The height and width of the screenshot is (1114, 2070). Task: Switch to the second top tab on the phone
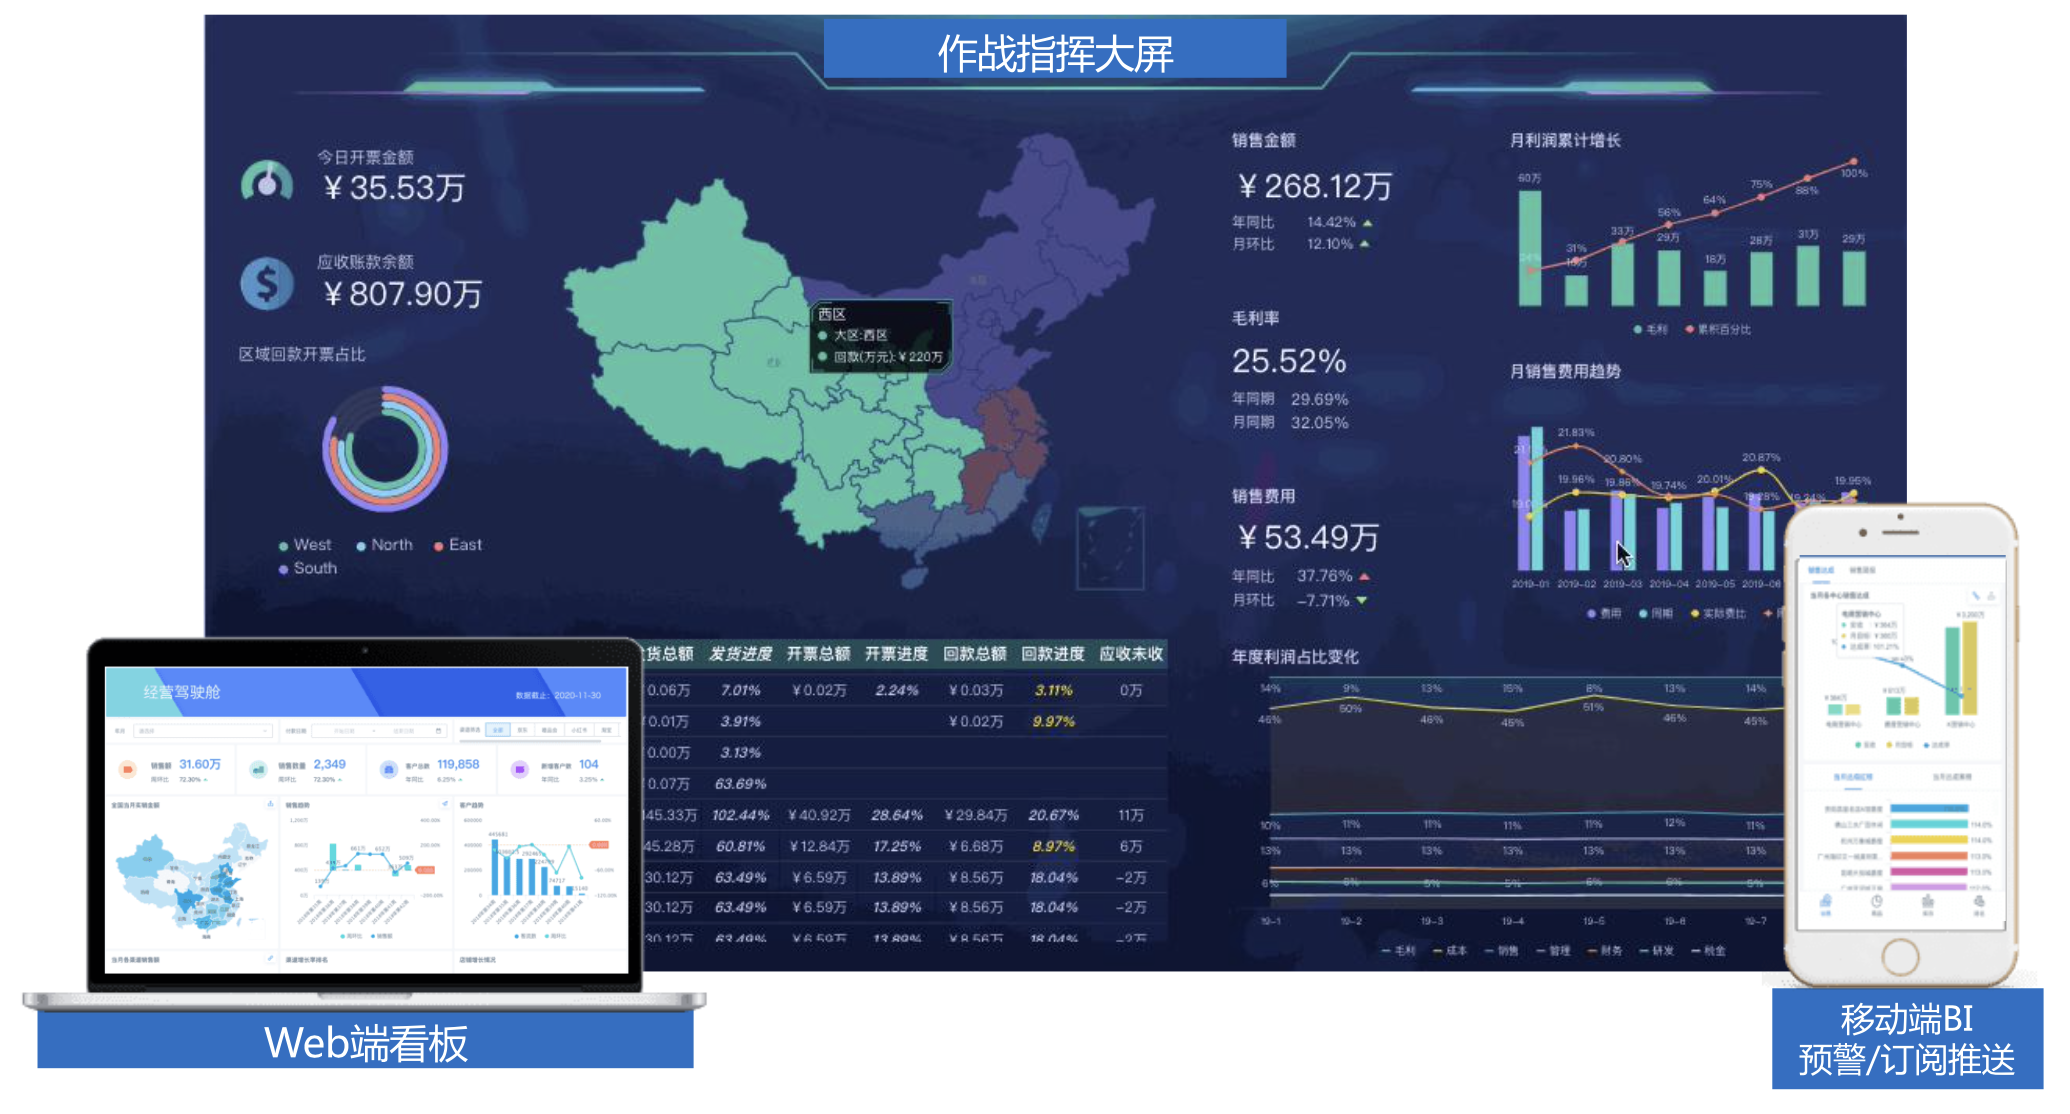pyautogui.click(x=1862, y=570)
